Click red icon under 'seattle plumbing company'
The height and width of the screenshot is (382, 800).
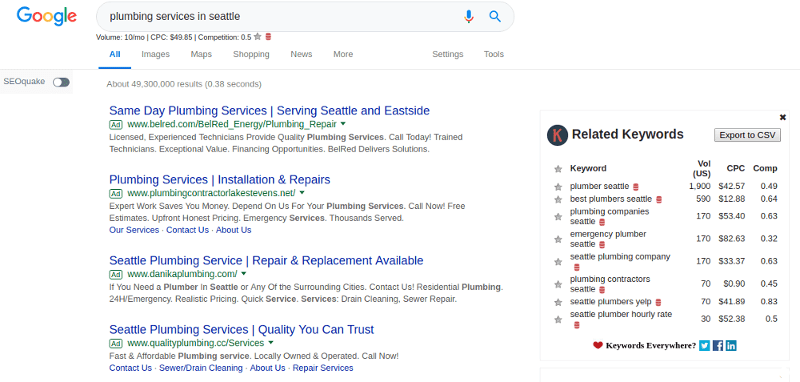point(577,267)
